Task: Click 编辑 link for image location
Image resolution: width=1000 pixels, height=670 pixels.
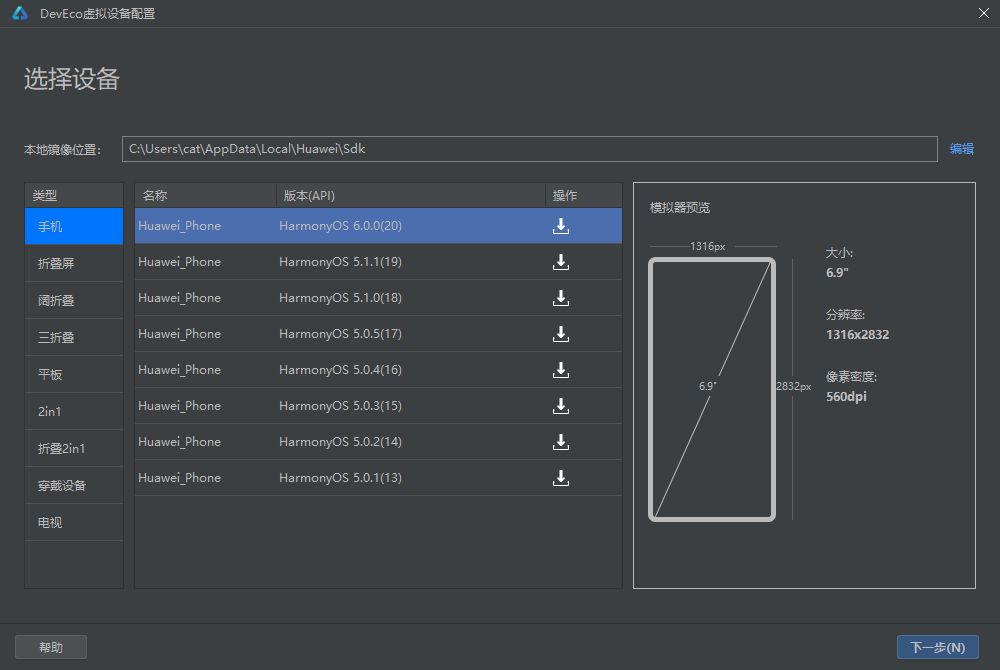Action: [961, 149]
